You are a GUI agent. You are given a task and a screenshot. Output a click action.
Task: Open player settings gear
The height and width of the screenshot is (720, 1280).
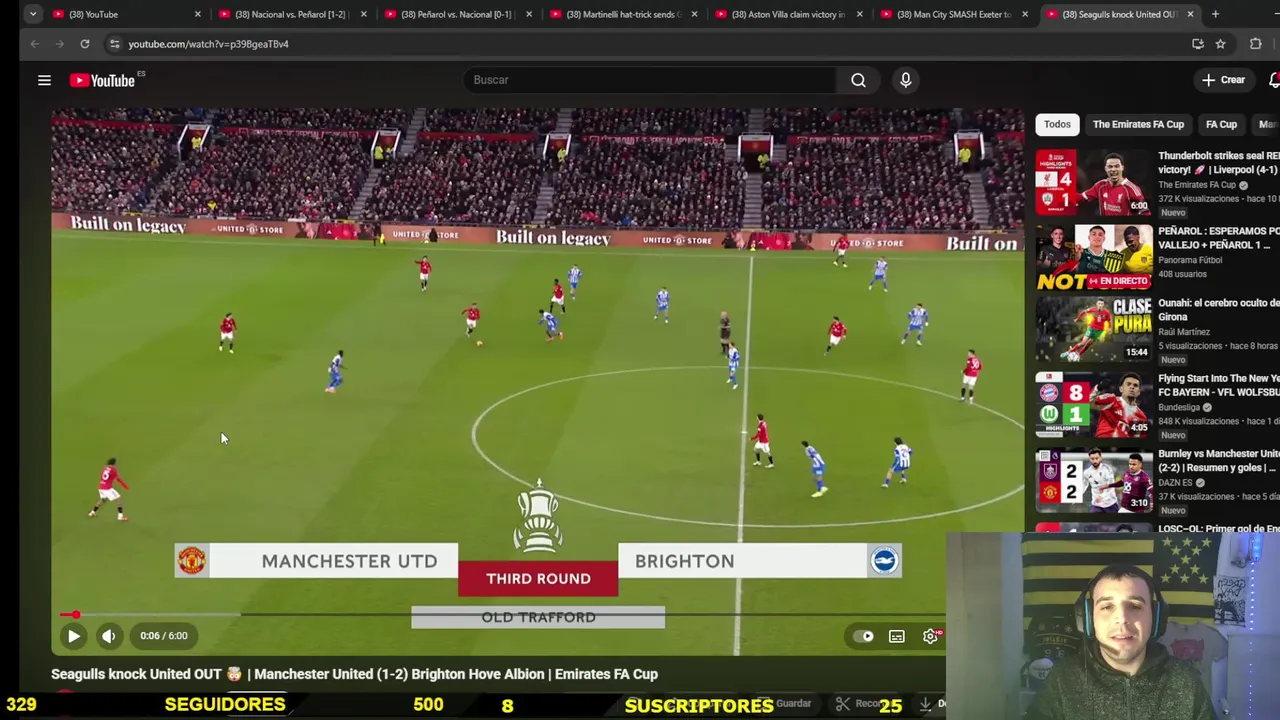coord(930,636)
